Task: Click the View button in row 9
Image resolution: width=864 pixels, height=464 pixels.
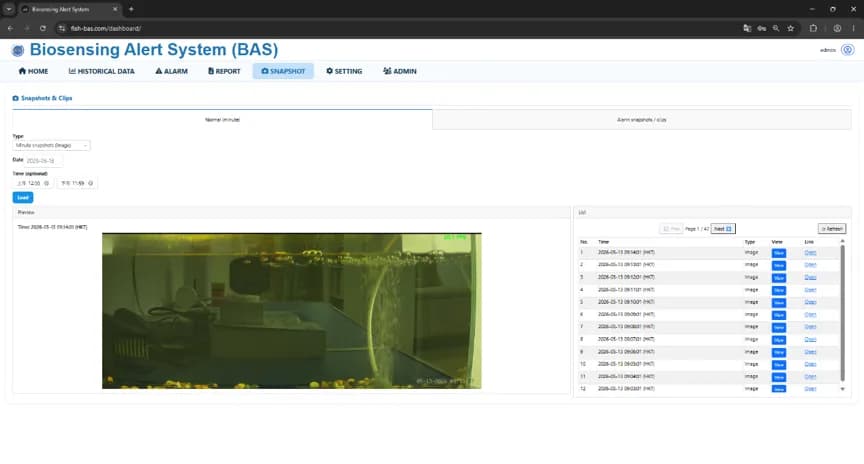Action: point(779,352)
